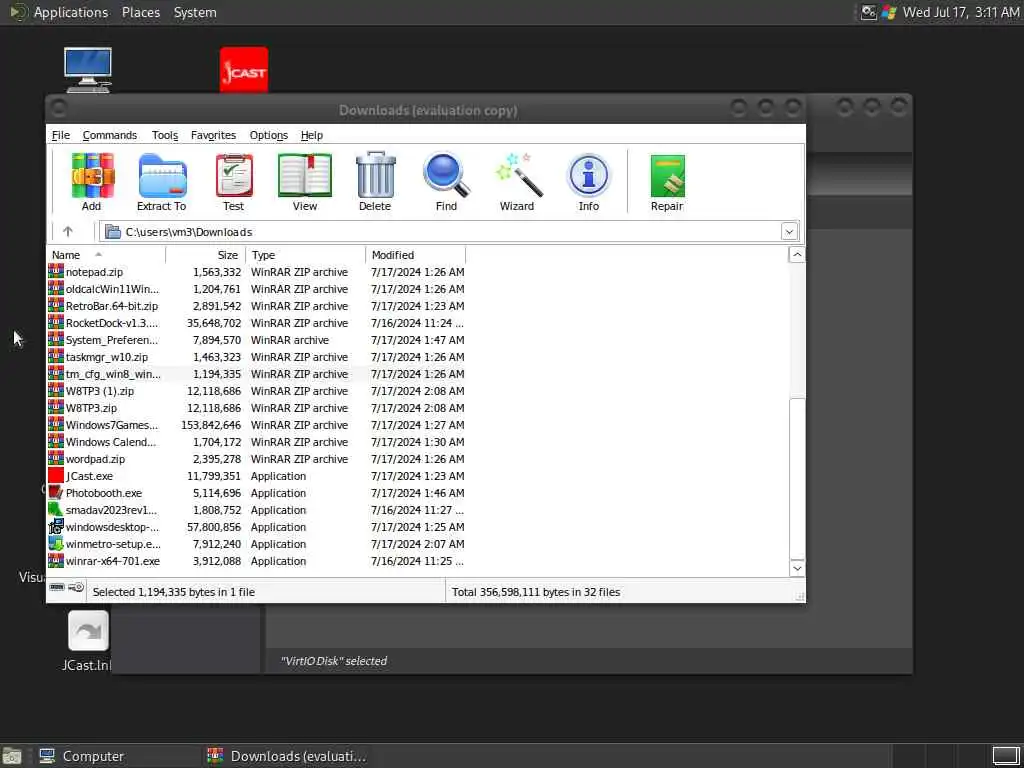The width and height of the screenshot is (1024, 768).
Task: Open the Places panel menu
Action: click(140, 12)
